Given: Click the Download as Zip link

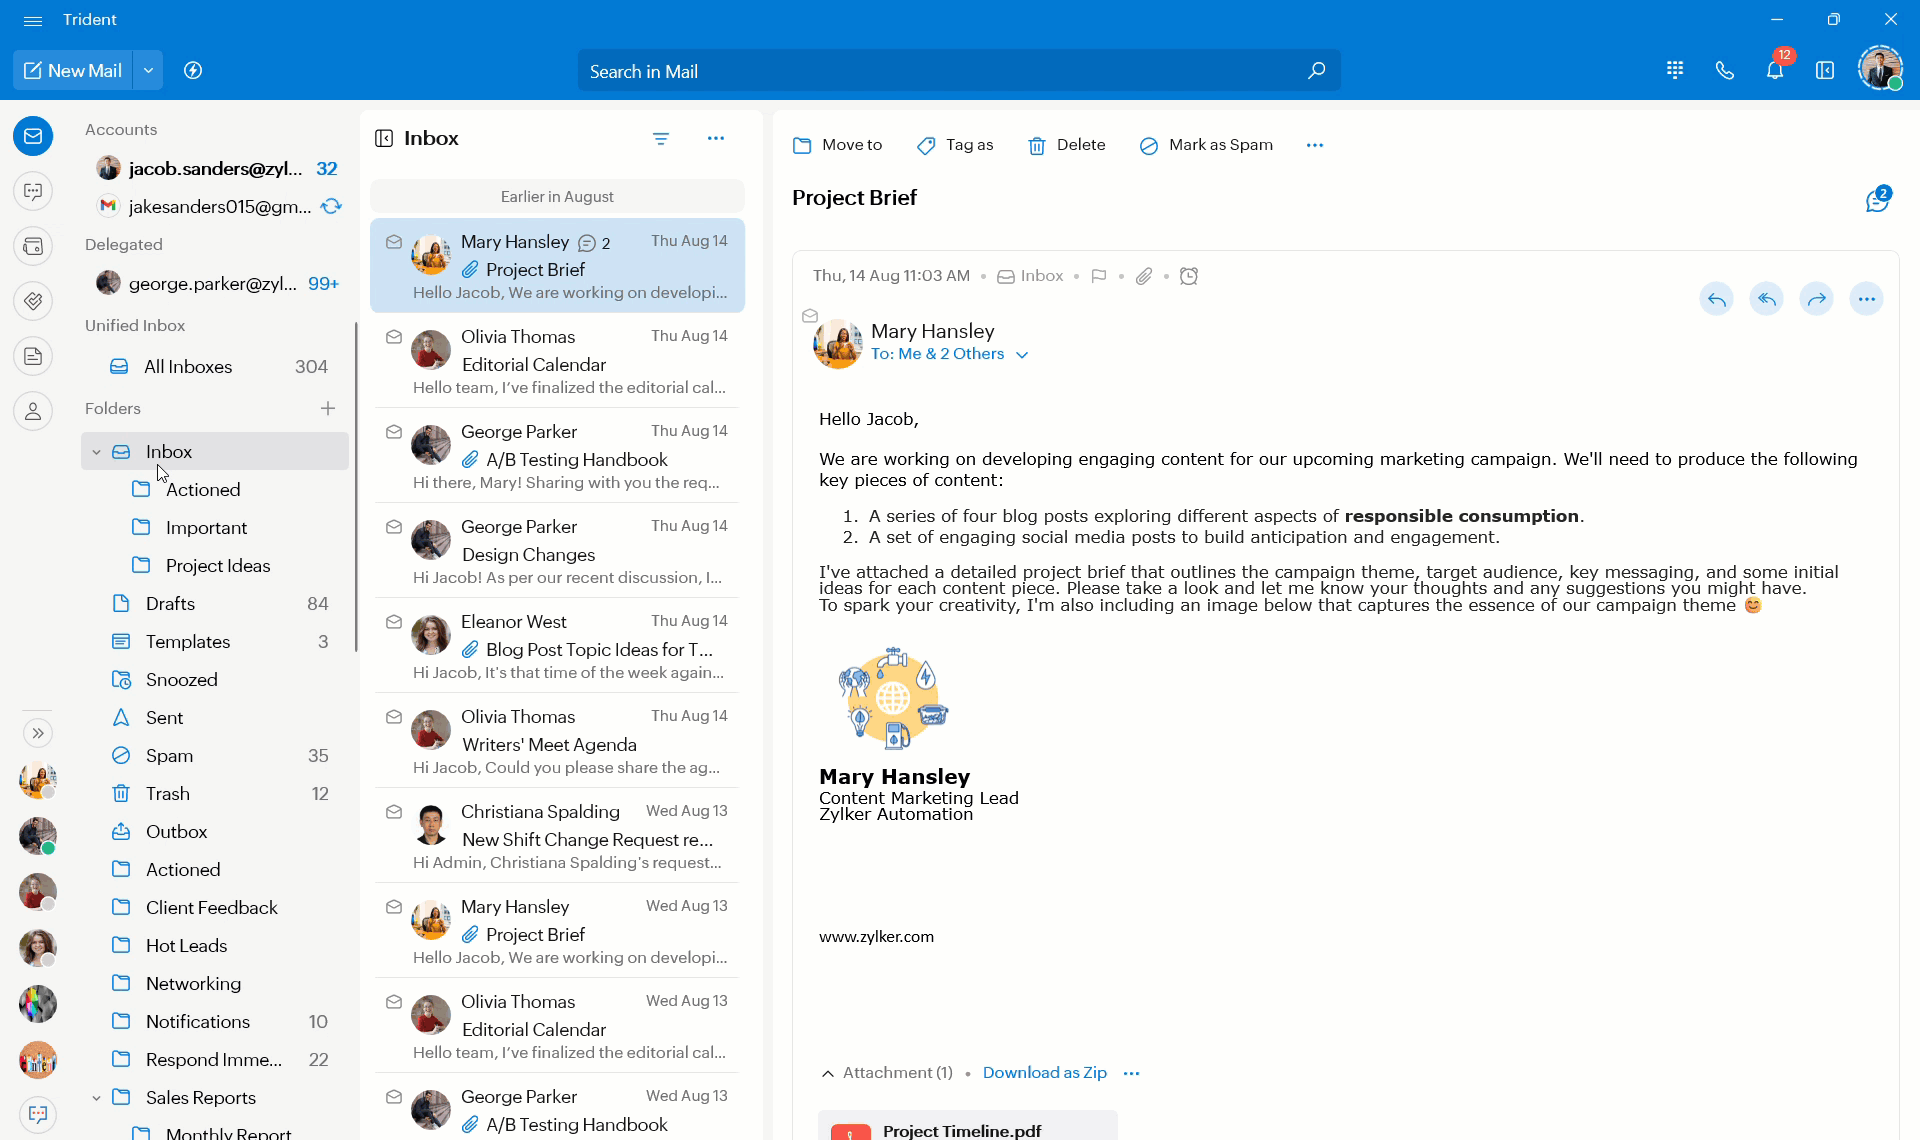Looking at the screenshot, I should point(1044,1073).
